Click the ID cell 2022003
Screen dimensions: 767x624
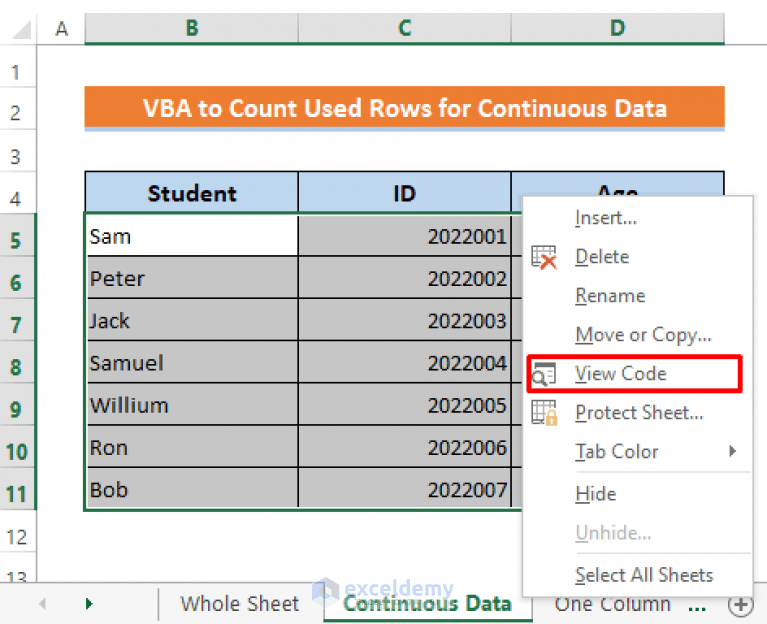(404, 320)
